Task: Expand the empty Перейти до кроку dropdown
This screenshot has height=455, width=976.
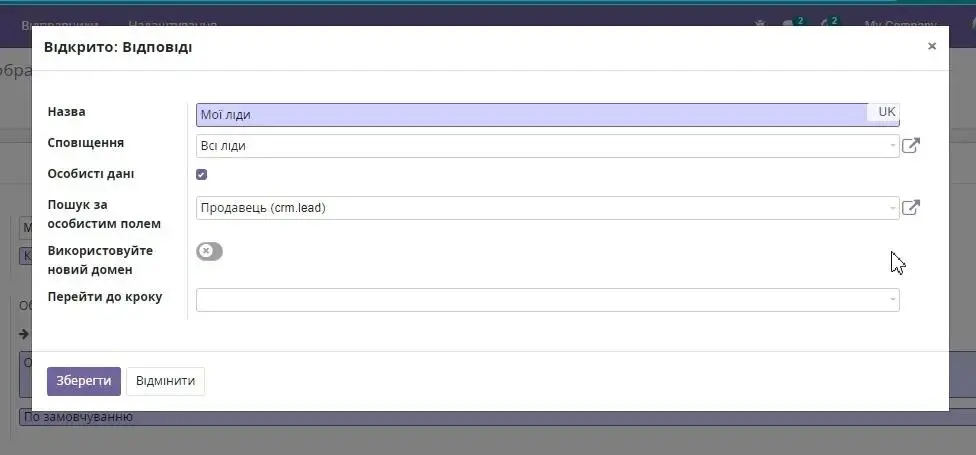Action: [547, 300]
